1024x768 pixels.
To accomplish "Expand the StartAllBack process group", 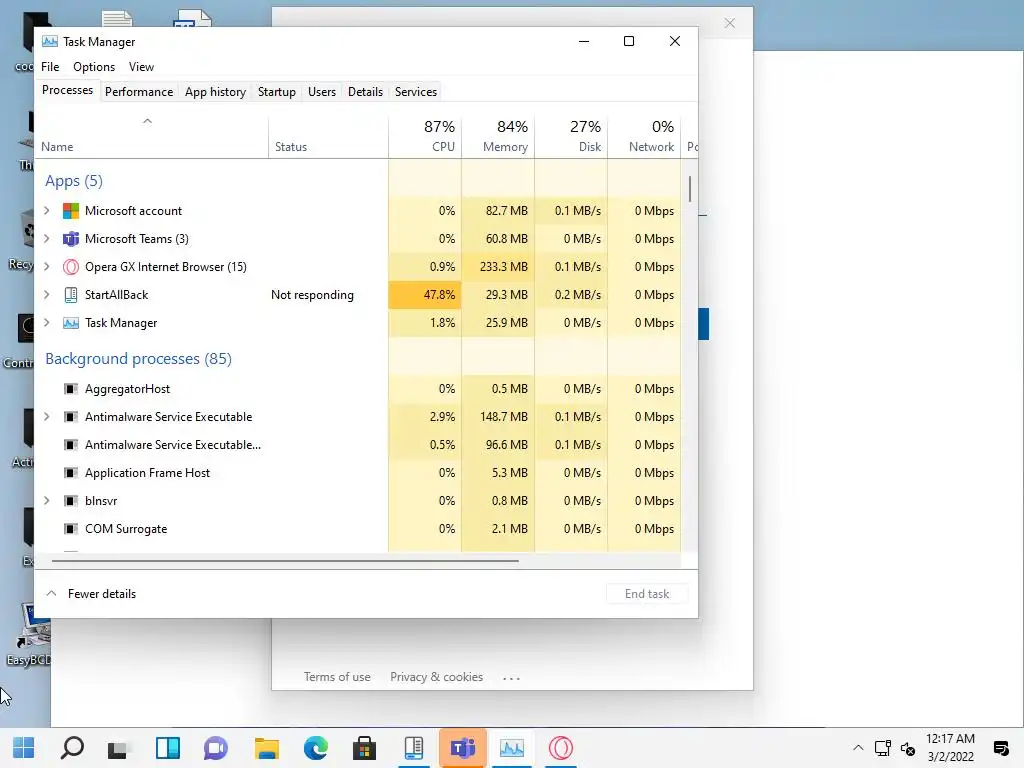I will 47,295.
